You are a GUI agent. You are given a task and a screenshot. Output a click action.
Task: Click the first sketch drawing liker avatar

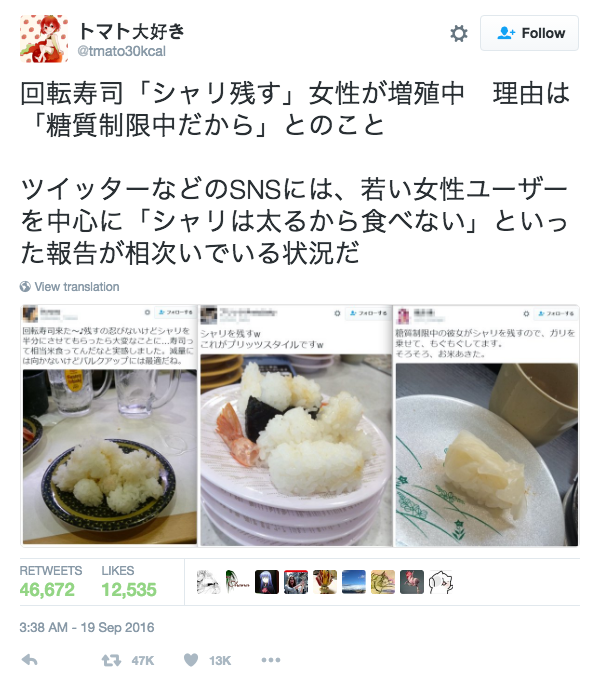(x=209, y=582)
